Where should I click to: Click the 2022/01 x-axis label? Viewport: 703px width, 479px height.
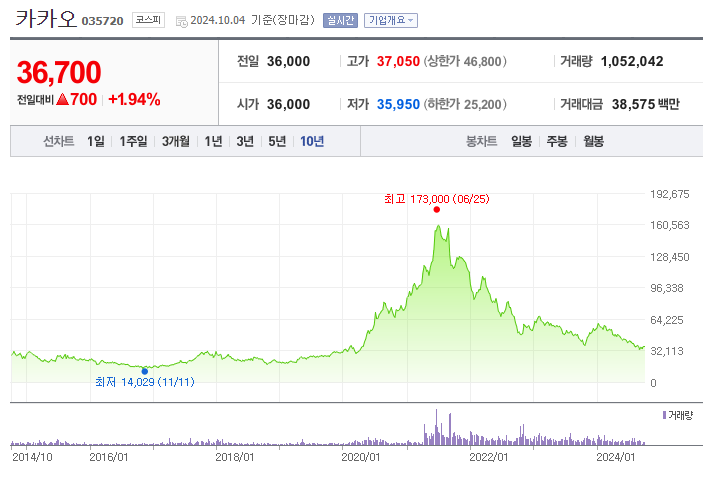489,457
